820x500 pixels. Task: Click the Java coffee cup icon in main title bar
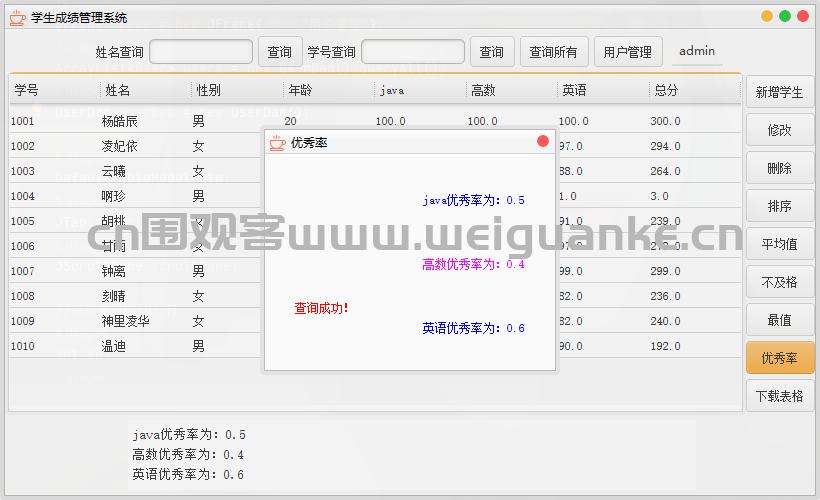pos(17,18)
